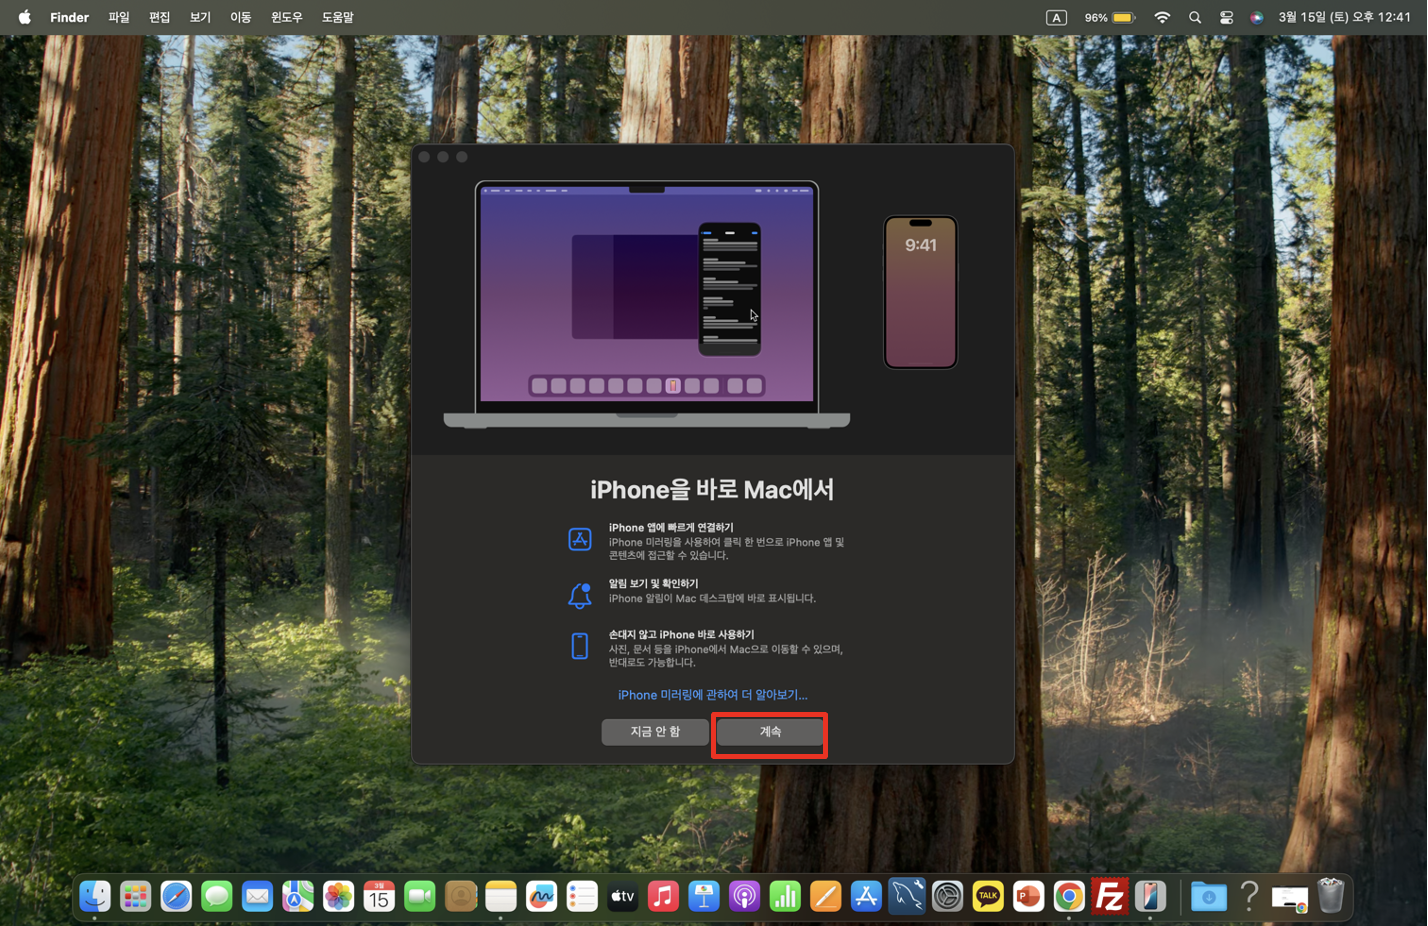1428x926 pixels.
Task: Launch FaceTime from the Dock
Action: tap(420, 897)
